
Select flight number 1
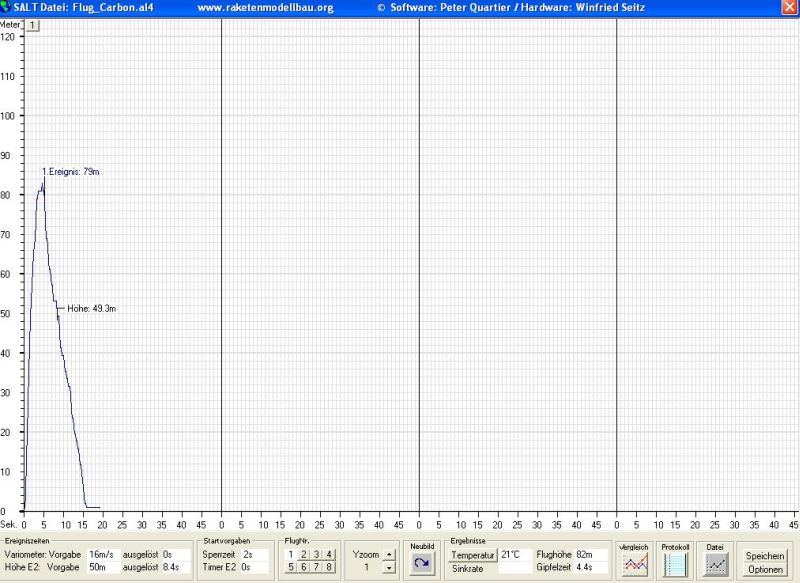pos(291,554)
